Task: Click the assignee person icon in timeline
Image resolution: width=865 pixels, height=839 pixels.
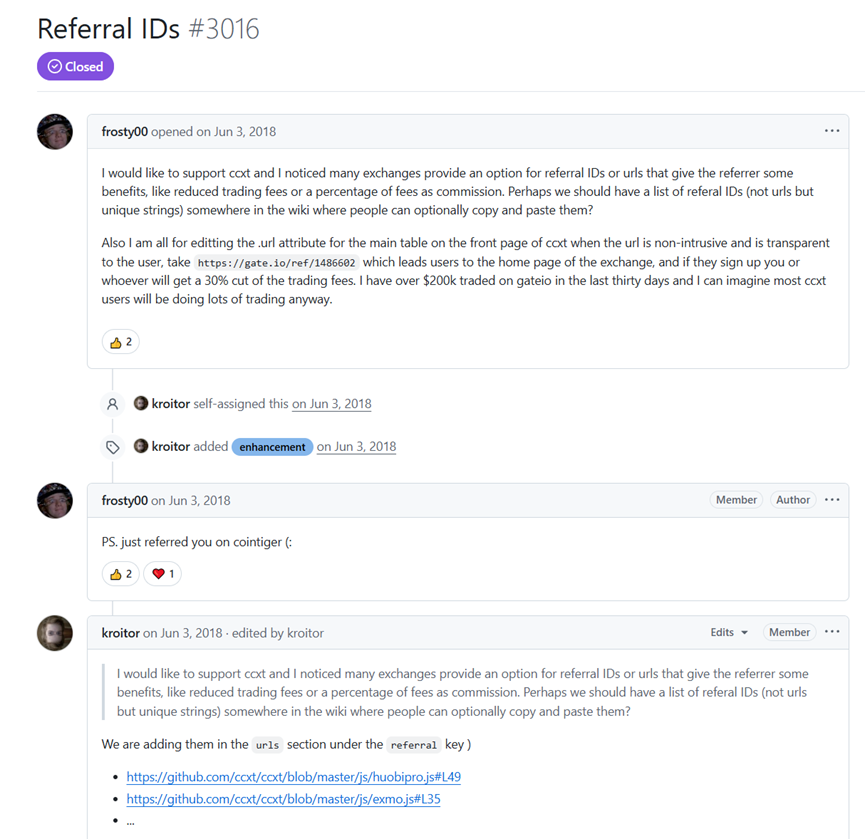Action: coord(113,404)
